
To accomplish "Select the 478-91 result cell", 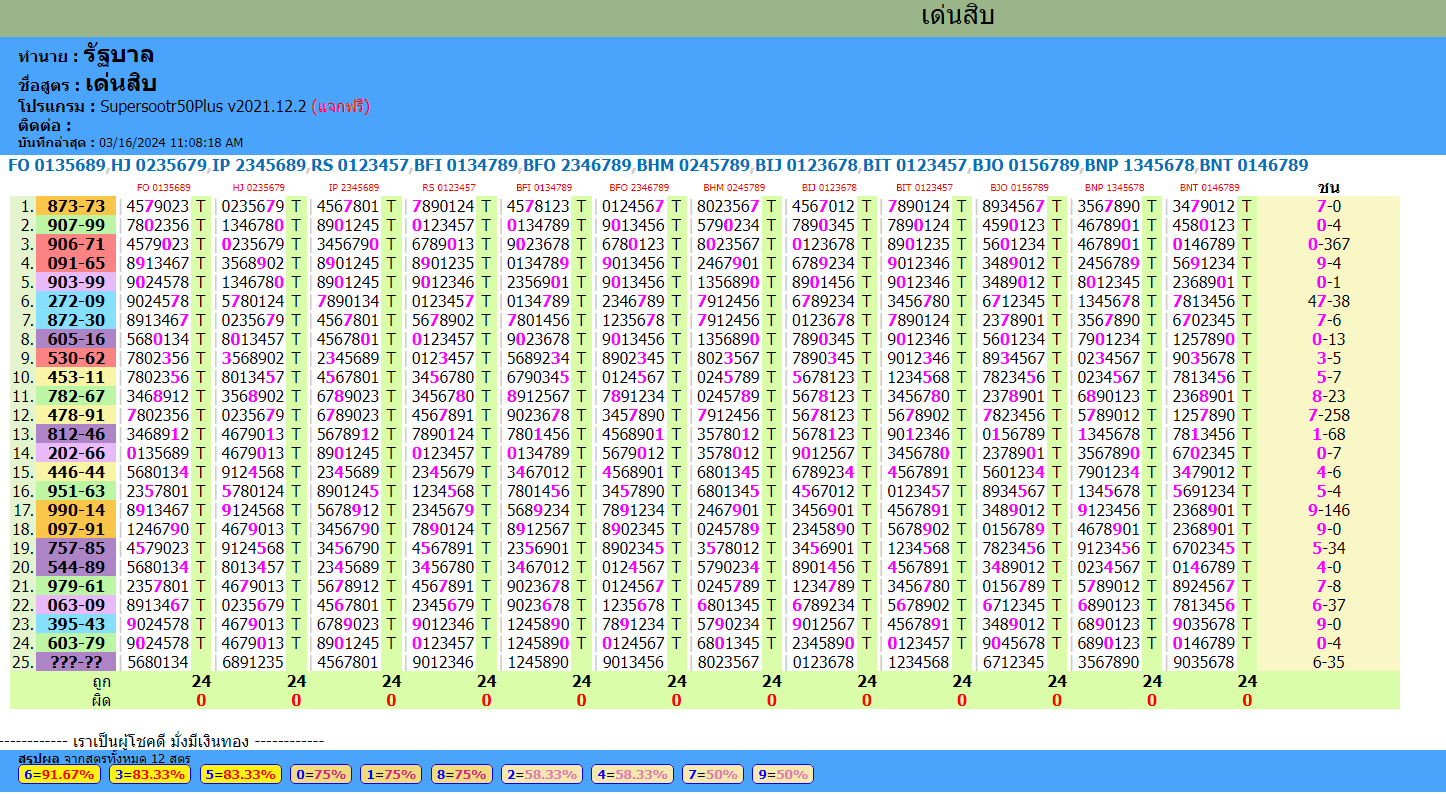I will click(76, 415).
